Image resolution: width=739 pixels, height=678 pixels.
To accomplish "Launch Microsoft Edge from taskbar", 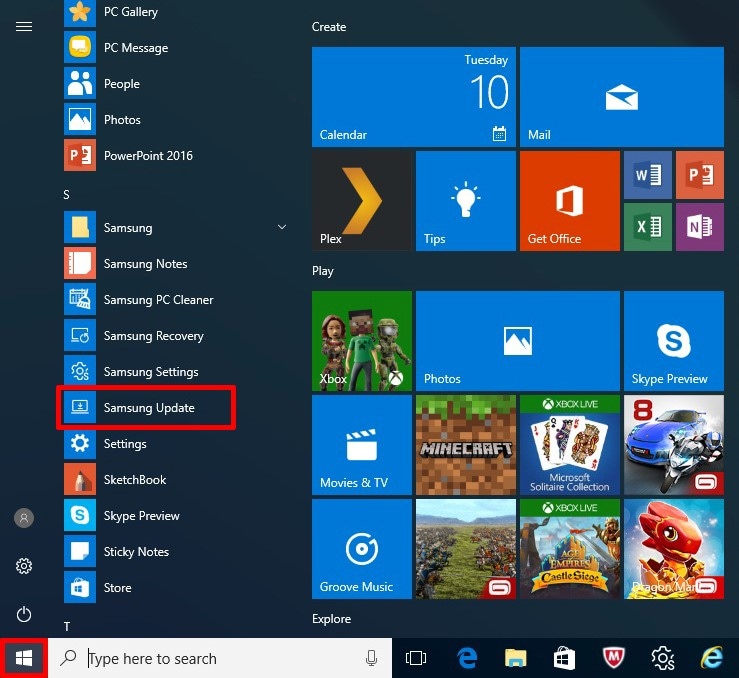I will pyautogui.click(x=467, y=658).
